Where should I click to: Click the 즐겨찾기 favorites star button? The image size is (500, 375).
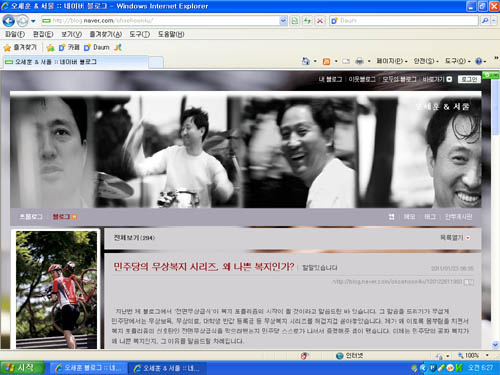(x=20, y=48)
